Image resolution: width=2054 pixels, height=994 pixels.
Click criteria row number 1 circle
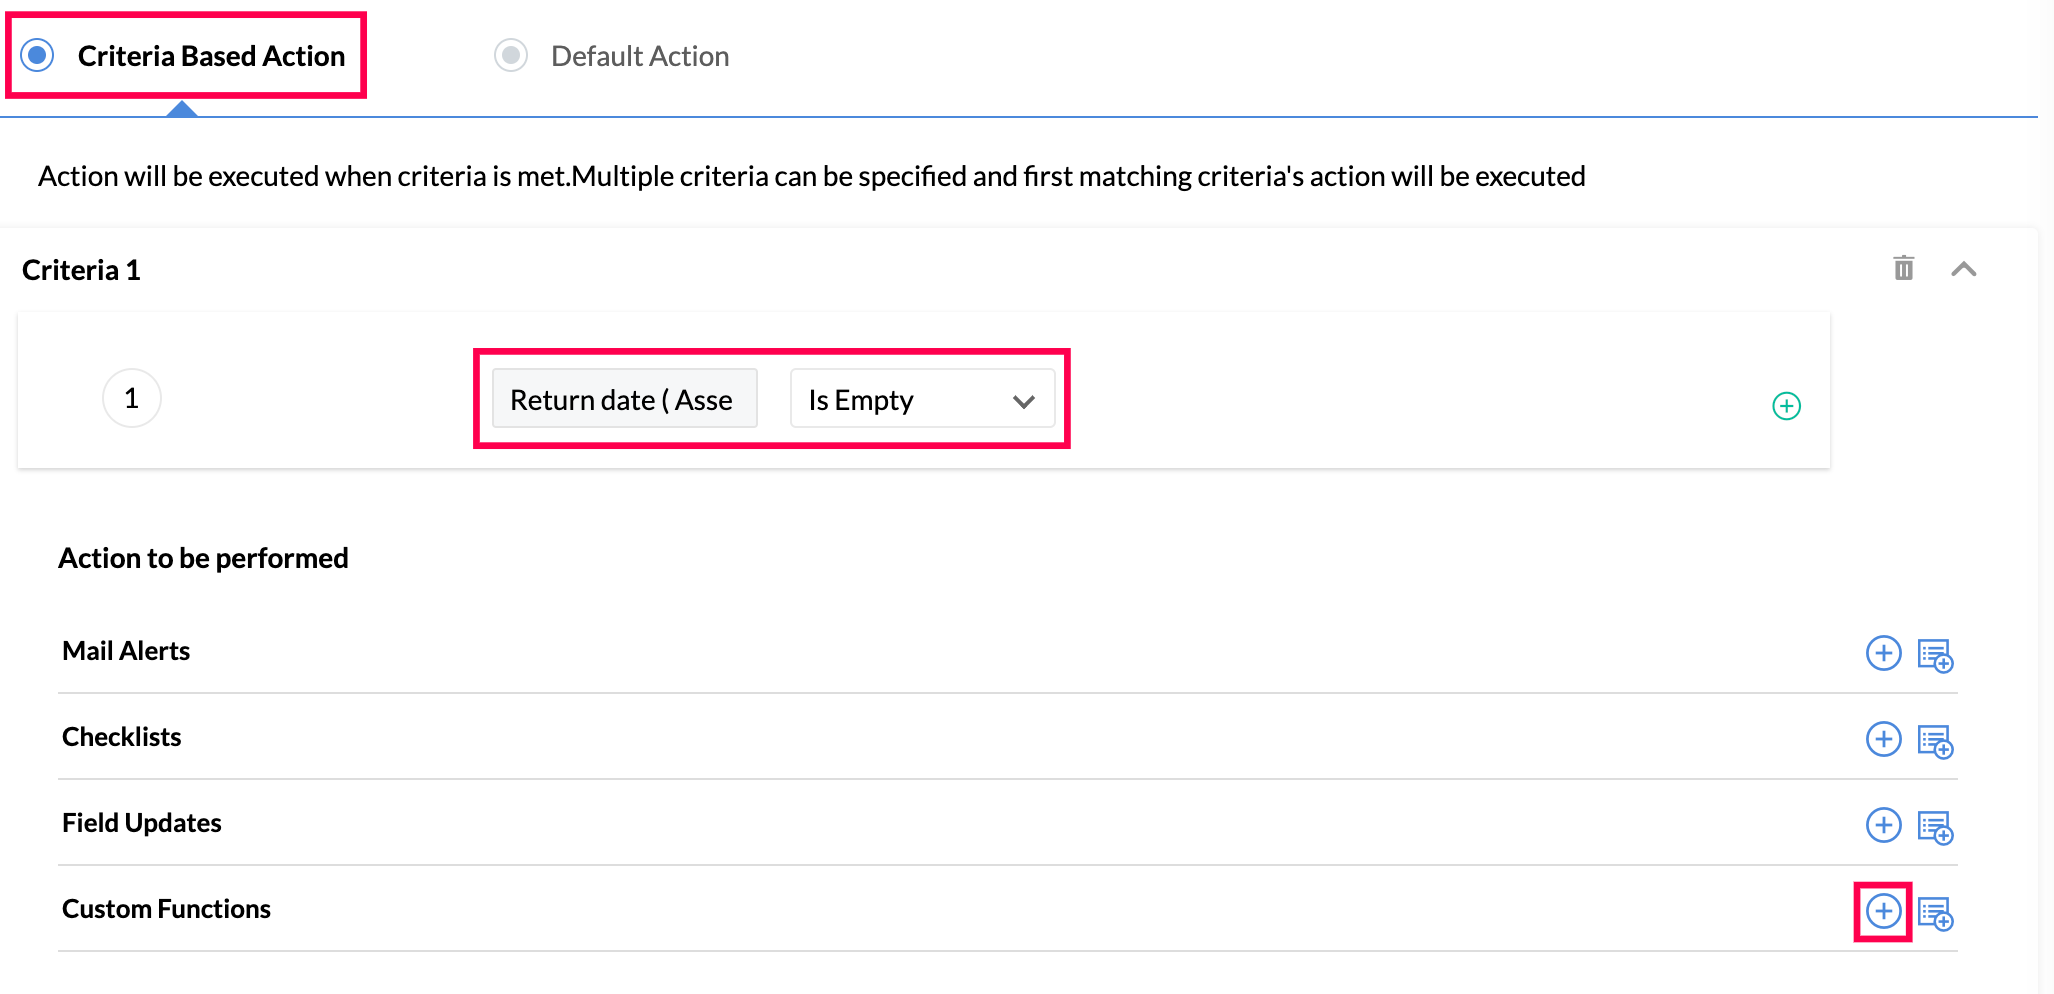tap(131, 398)
